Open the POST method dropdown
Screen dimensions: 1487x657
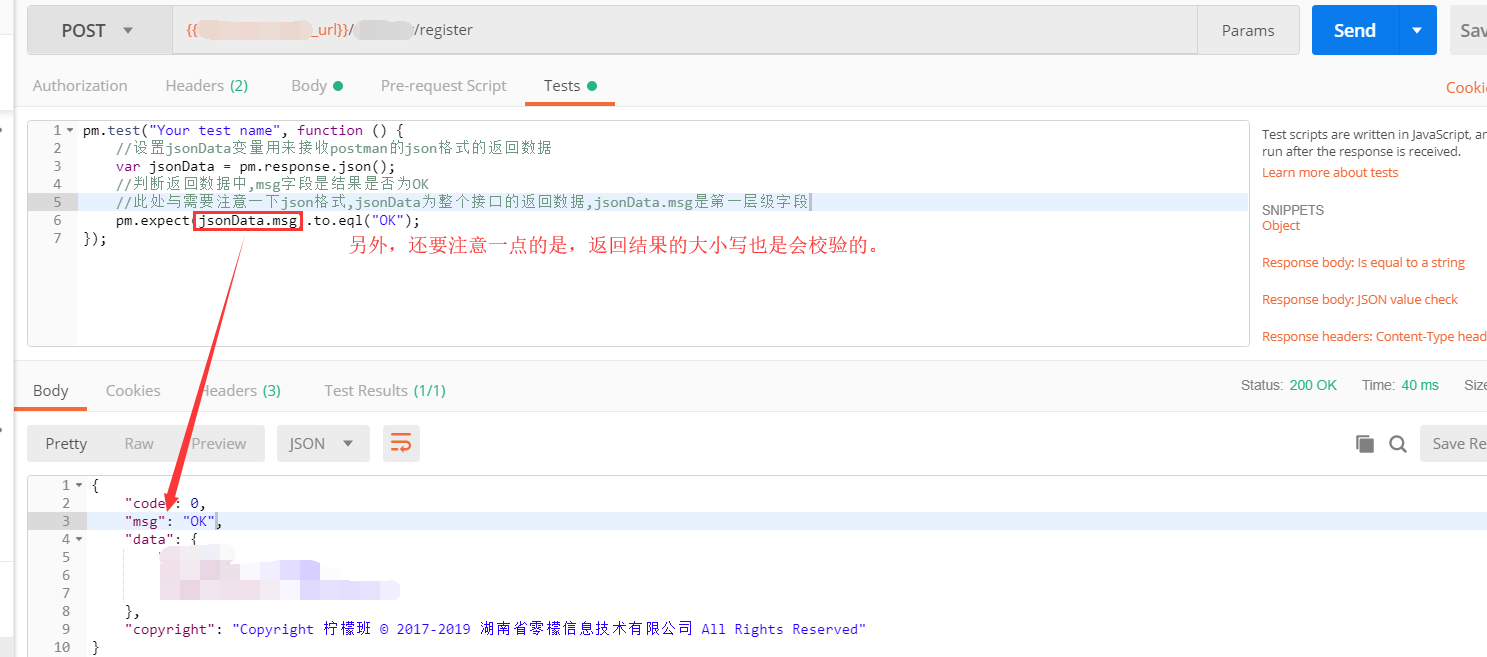tap(97, 30)
